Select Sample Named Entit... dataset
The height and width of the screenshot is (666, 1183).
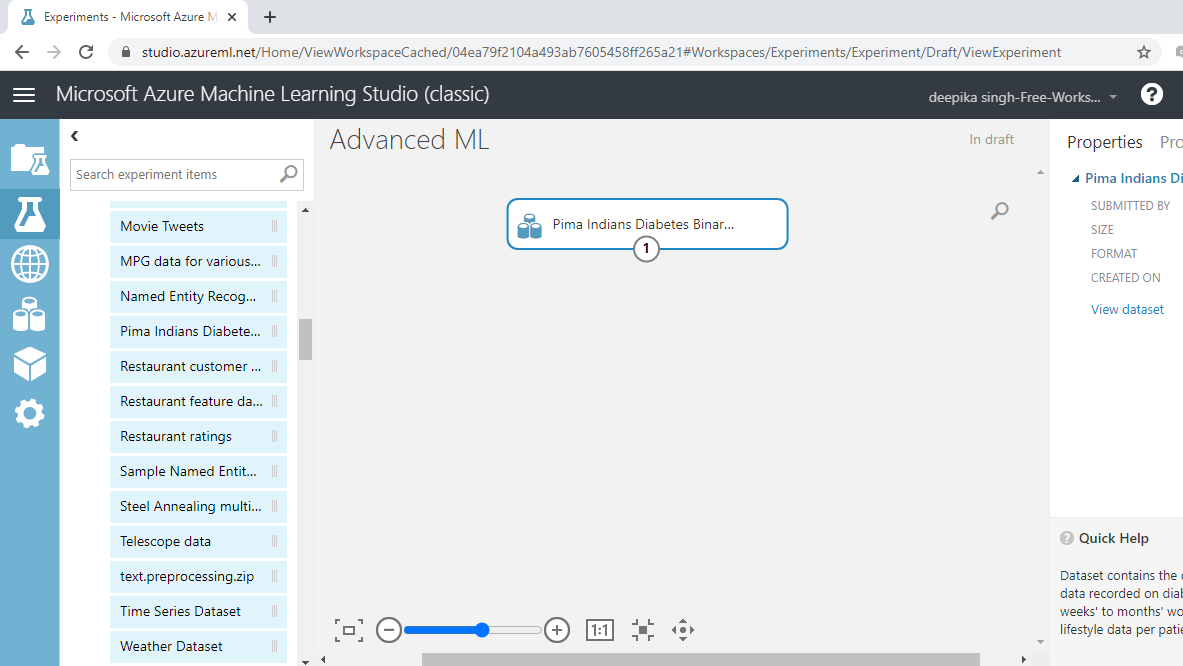(x=198, y=471)
